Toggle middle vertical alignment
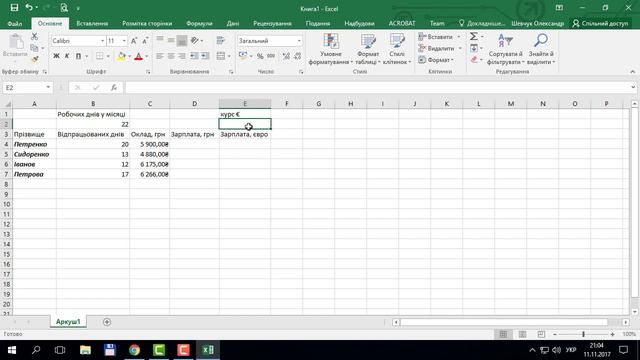Image resolution: width=640 pixels, height=360 pixels. pyautogui.click(x=171, y=40)
